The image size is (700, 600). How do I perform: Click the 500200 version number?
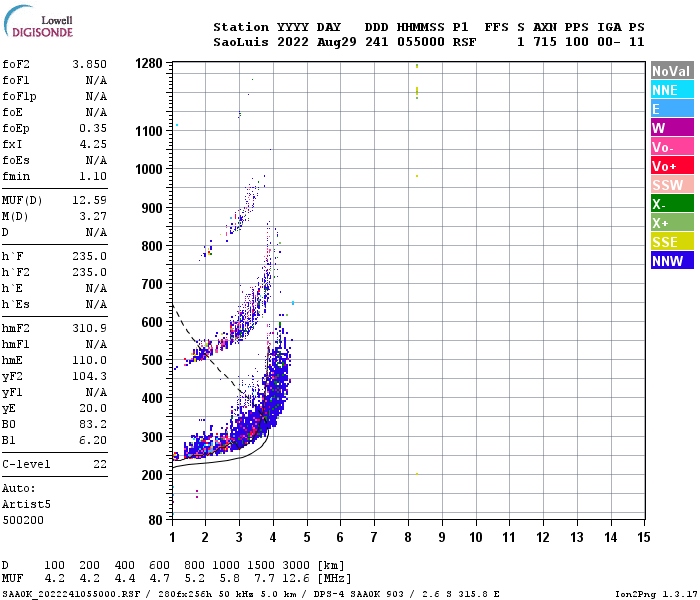tap(23, 520)
